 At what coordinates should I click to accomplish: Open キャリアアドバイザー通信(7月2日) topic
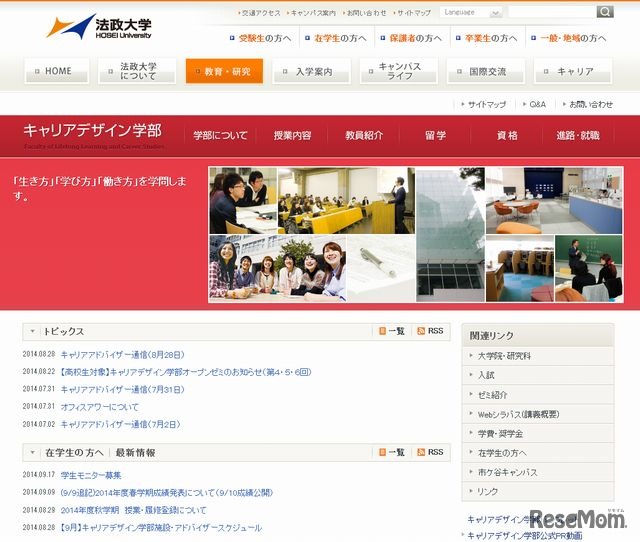click(120, 424)
